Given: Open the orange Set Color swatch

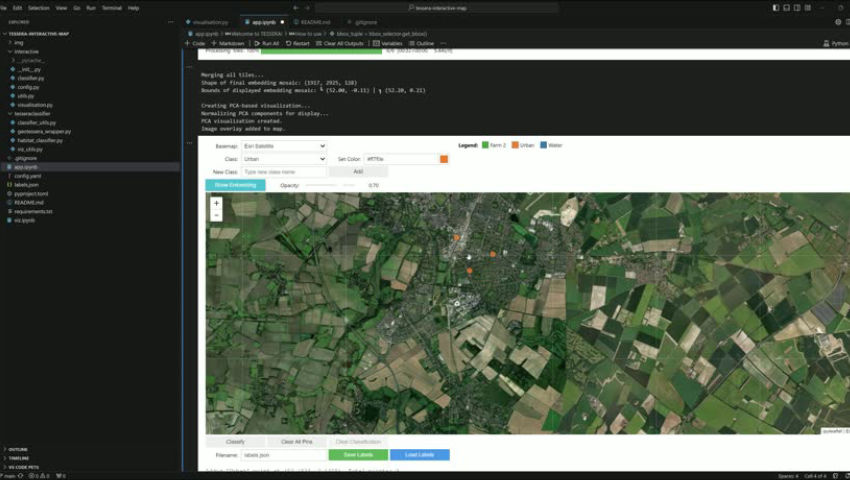Looking at the screenshot, I should (x=444, y=159).
